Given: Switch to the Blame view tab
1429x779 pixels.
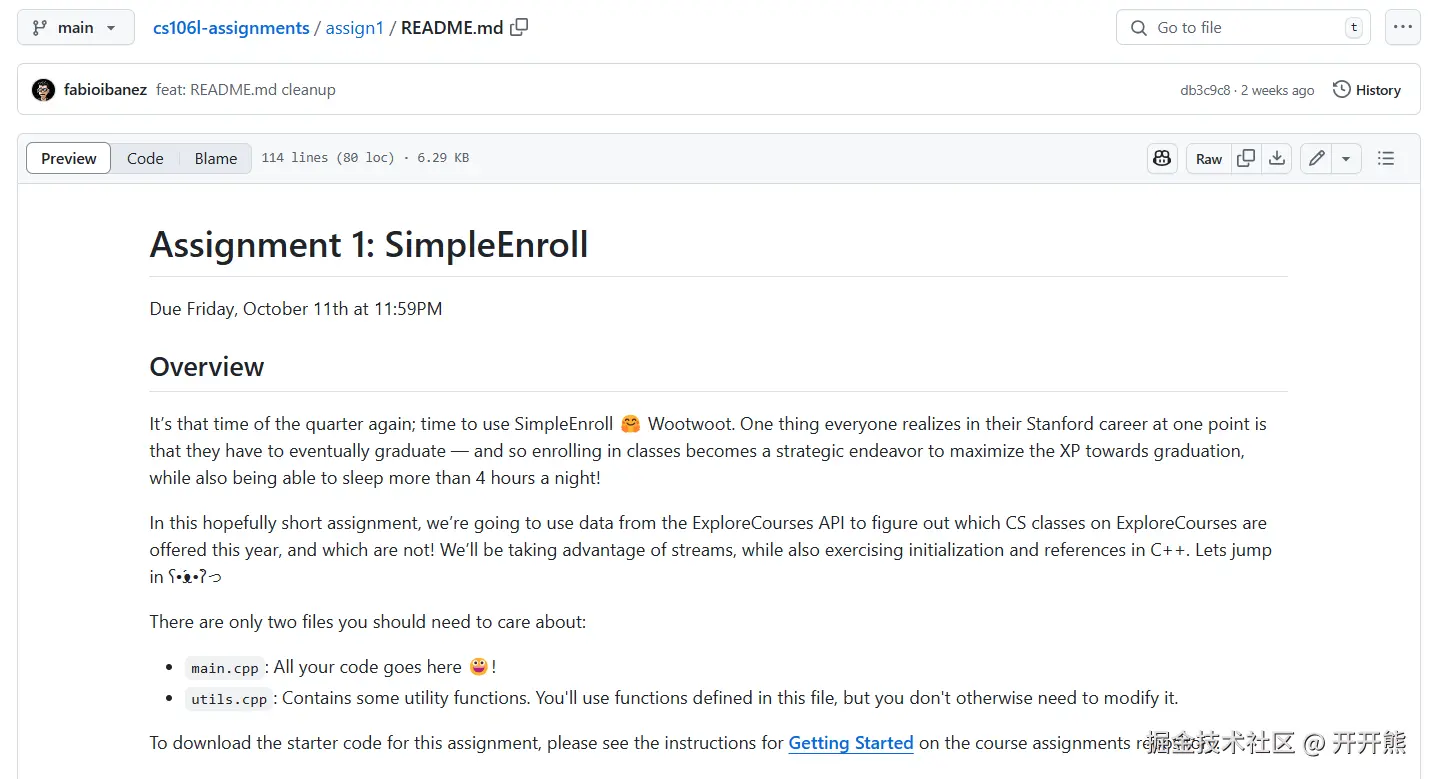Looking at the screenshot, I should coord(216,158).
